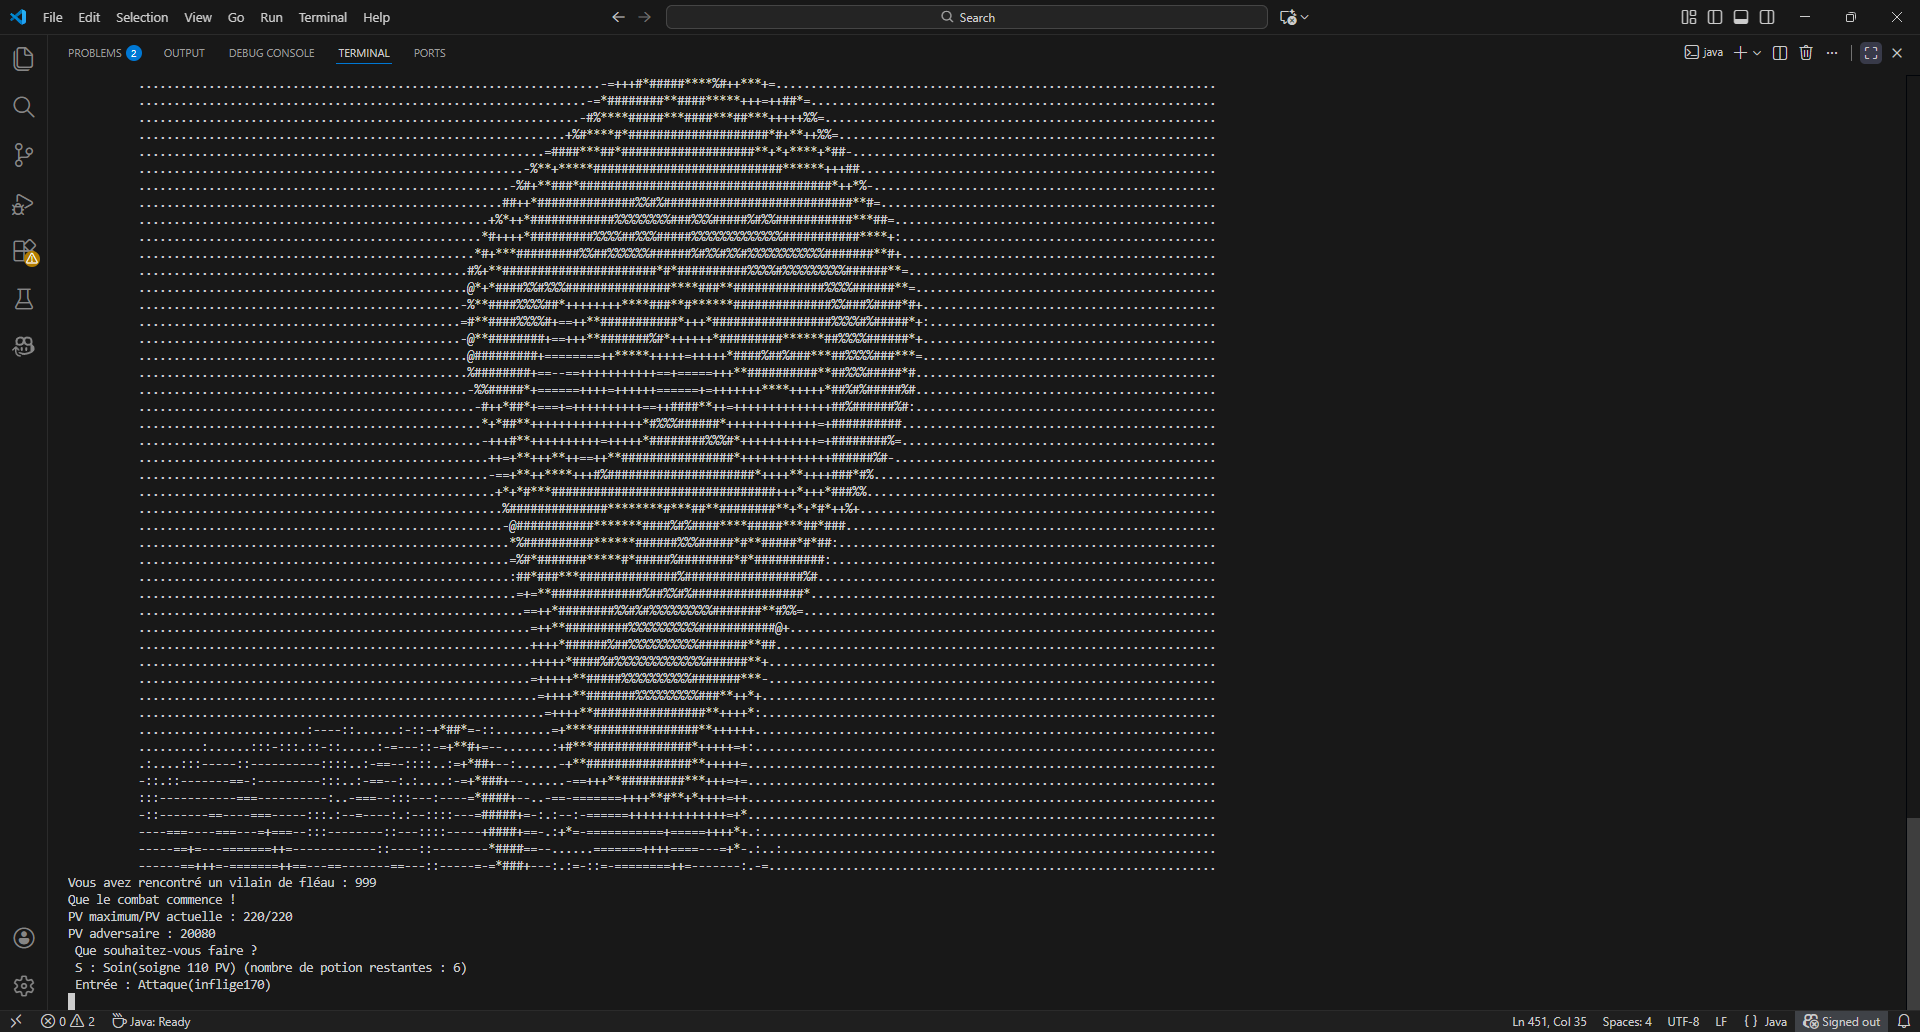This screenshot has width=1920, height=1032.
Task: Open the Run menu
Action: pyautogui.click(x=271, y=17)
